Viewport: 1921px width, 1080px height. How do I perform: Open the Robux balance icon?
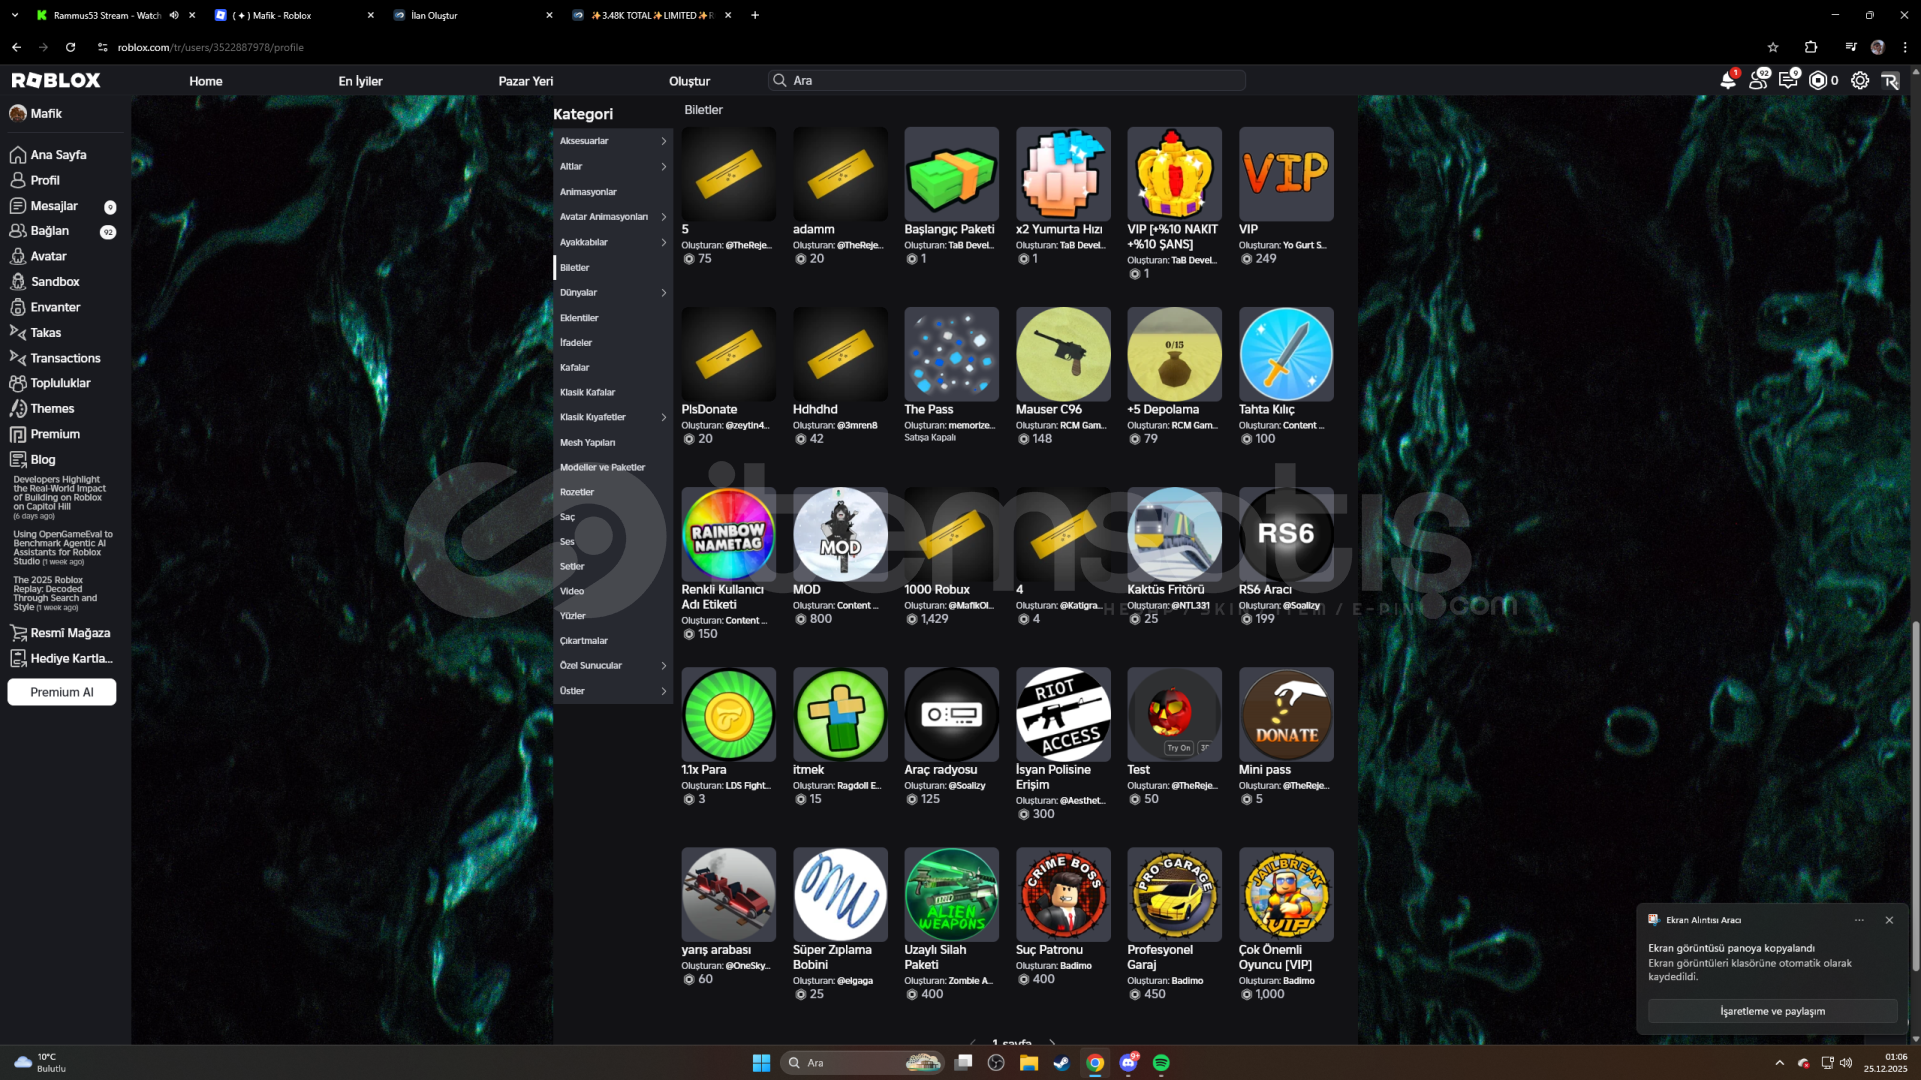tap(1818, 81)
